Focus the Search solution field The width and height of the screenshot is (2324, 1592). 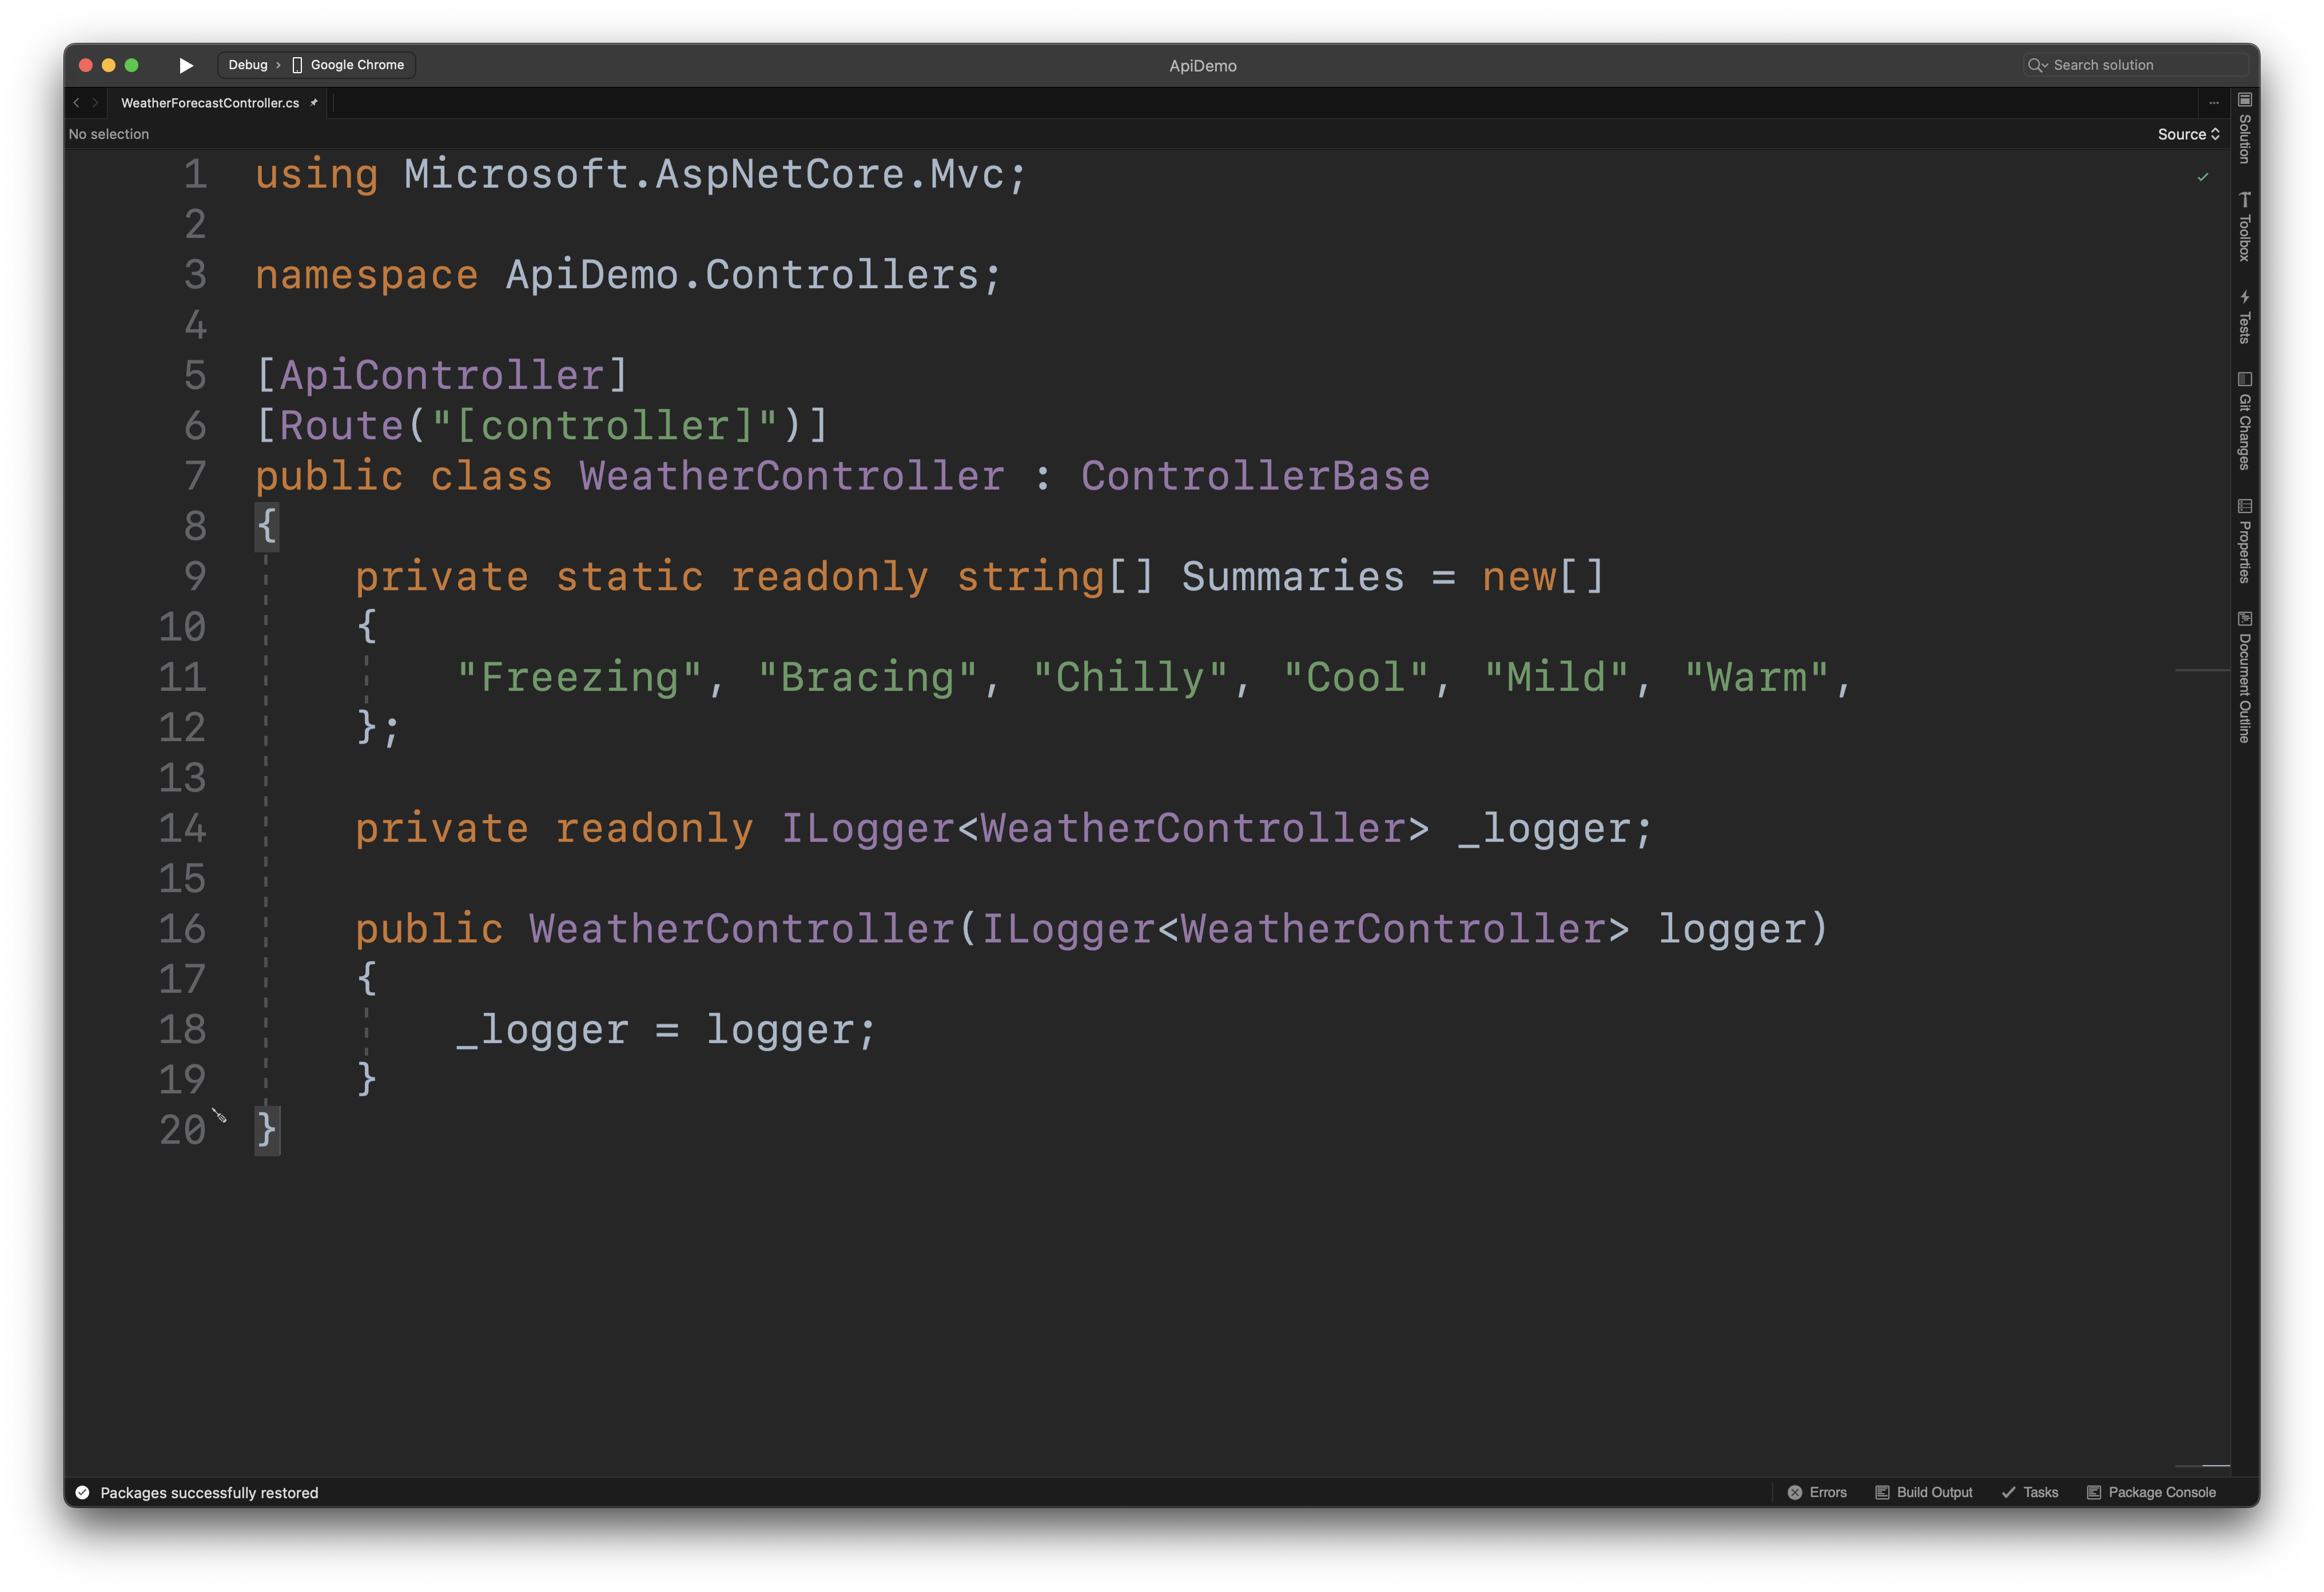tap(2137, 65)
